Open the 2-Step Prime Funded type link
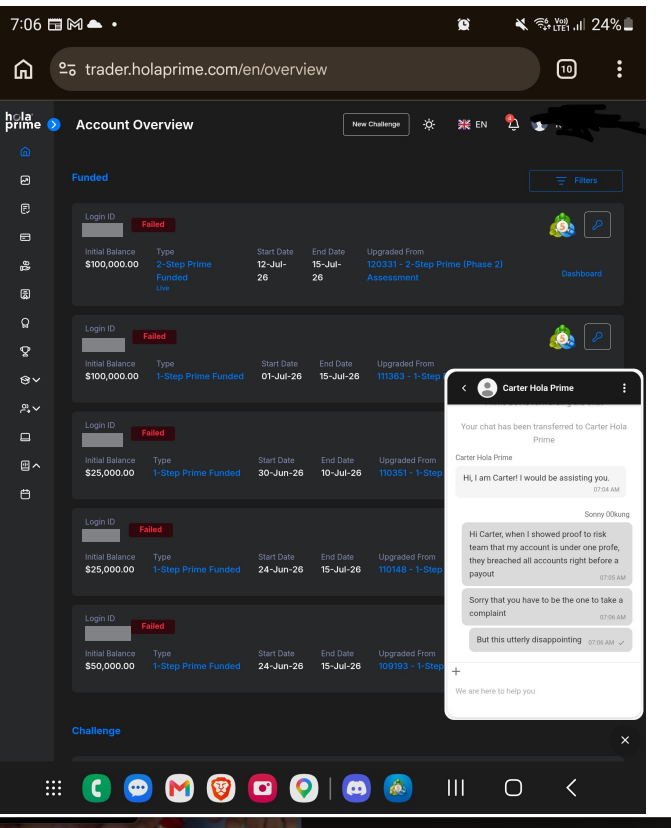Image resolution: width=671 pixels, height=828 pixels. click(x=184, y=271)
